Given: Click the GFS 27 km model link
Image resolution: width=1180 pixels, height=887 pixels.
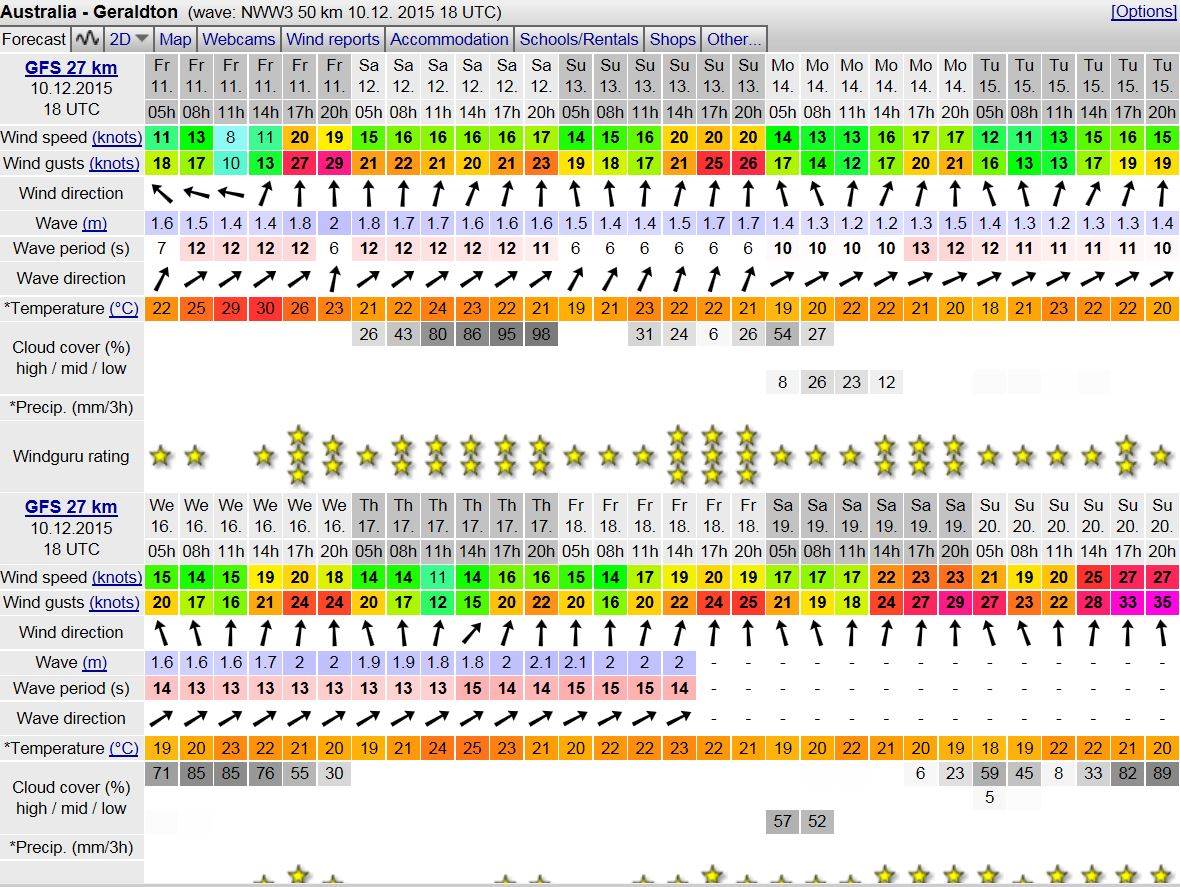Looking at the screenshot, I should (70, 68).
